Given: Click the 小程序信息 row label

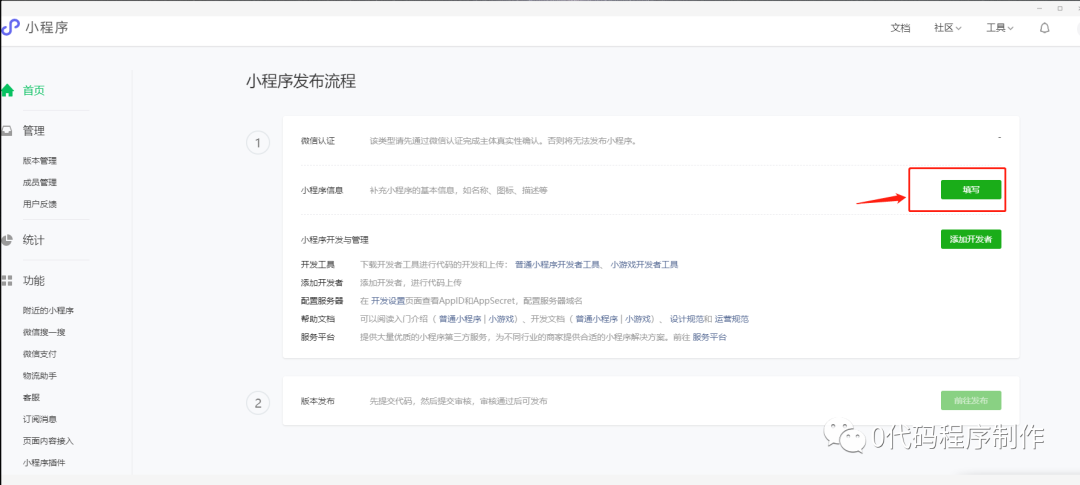Looking at the screenshot, I should [322, 190].
